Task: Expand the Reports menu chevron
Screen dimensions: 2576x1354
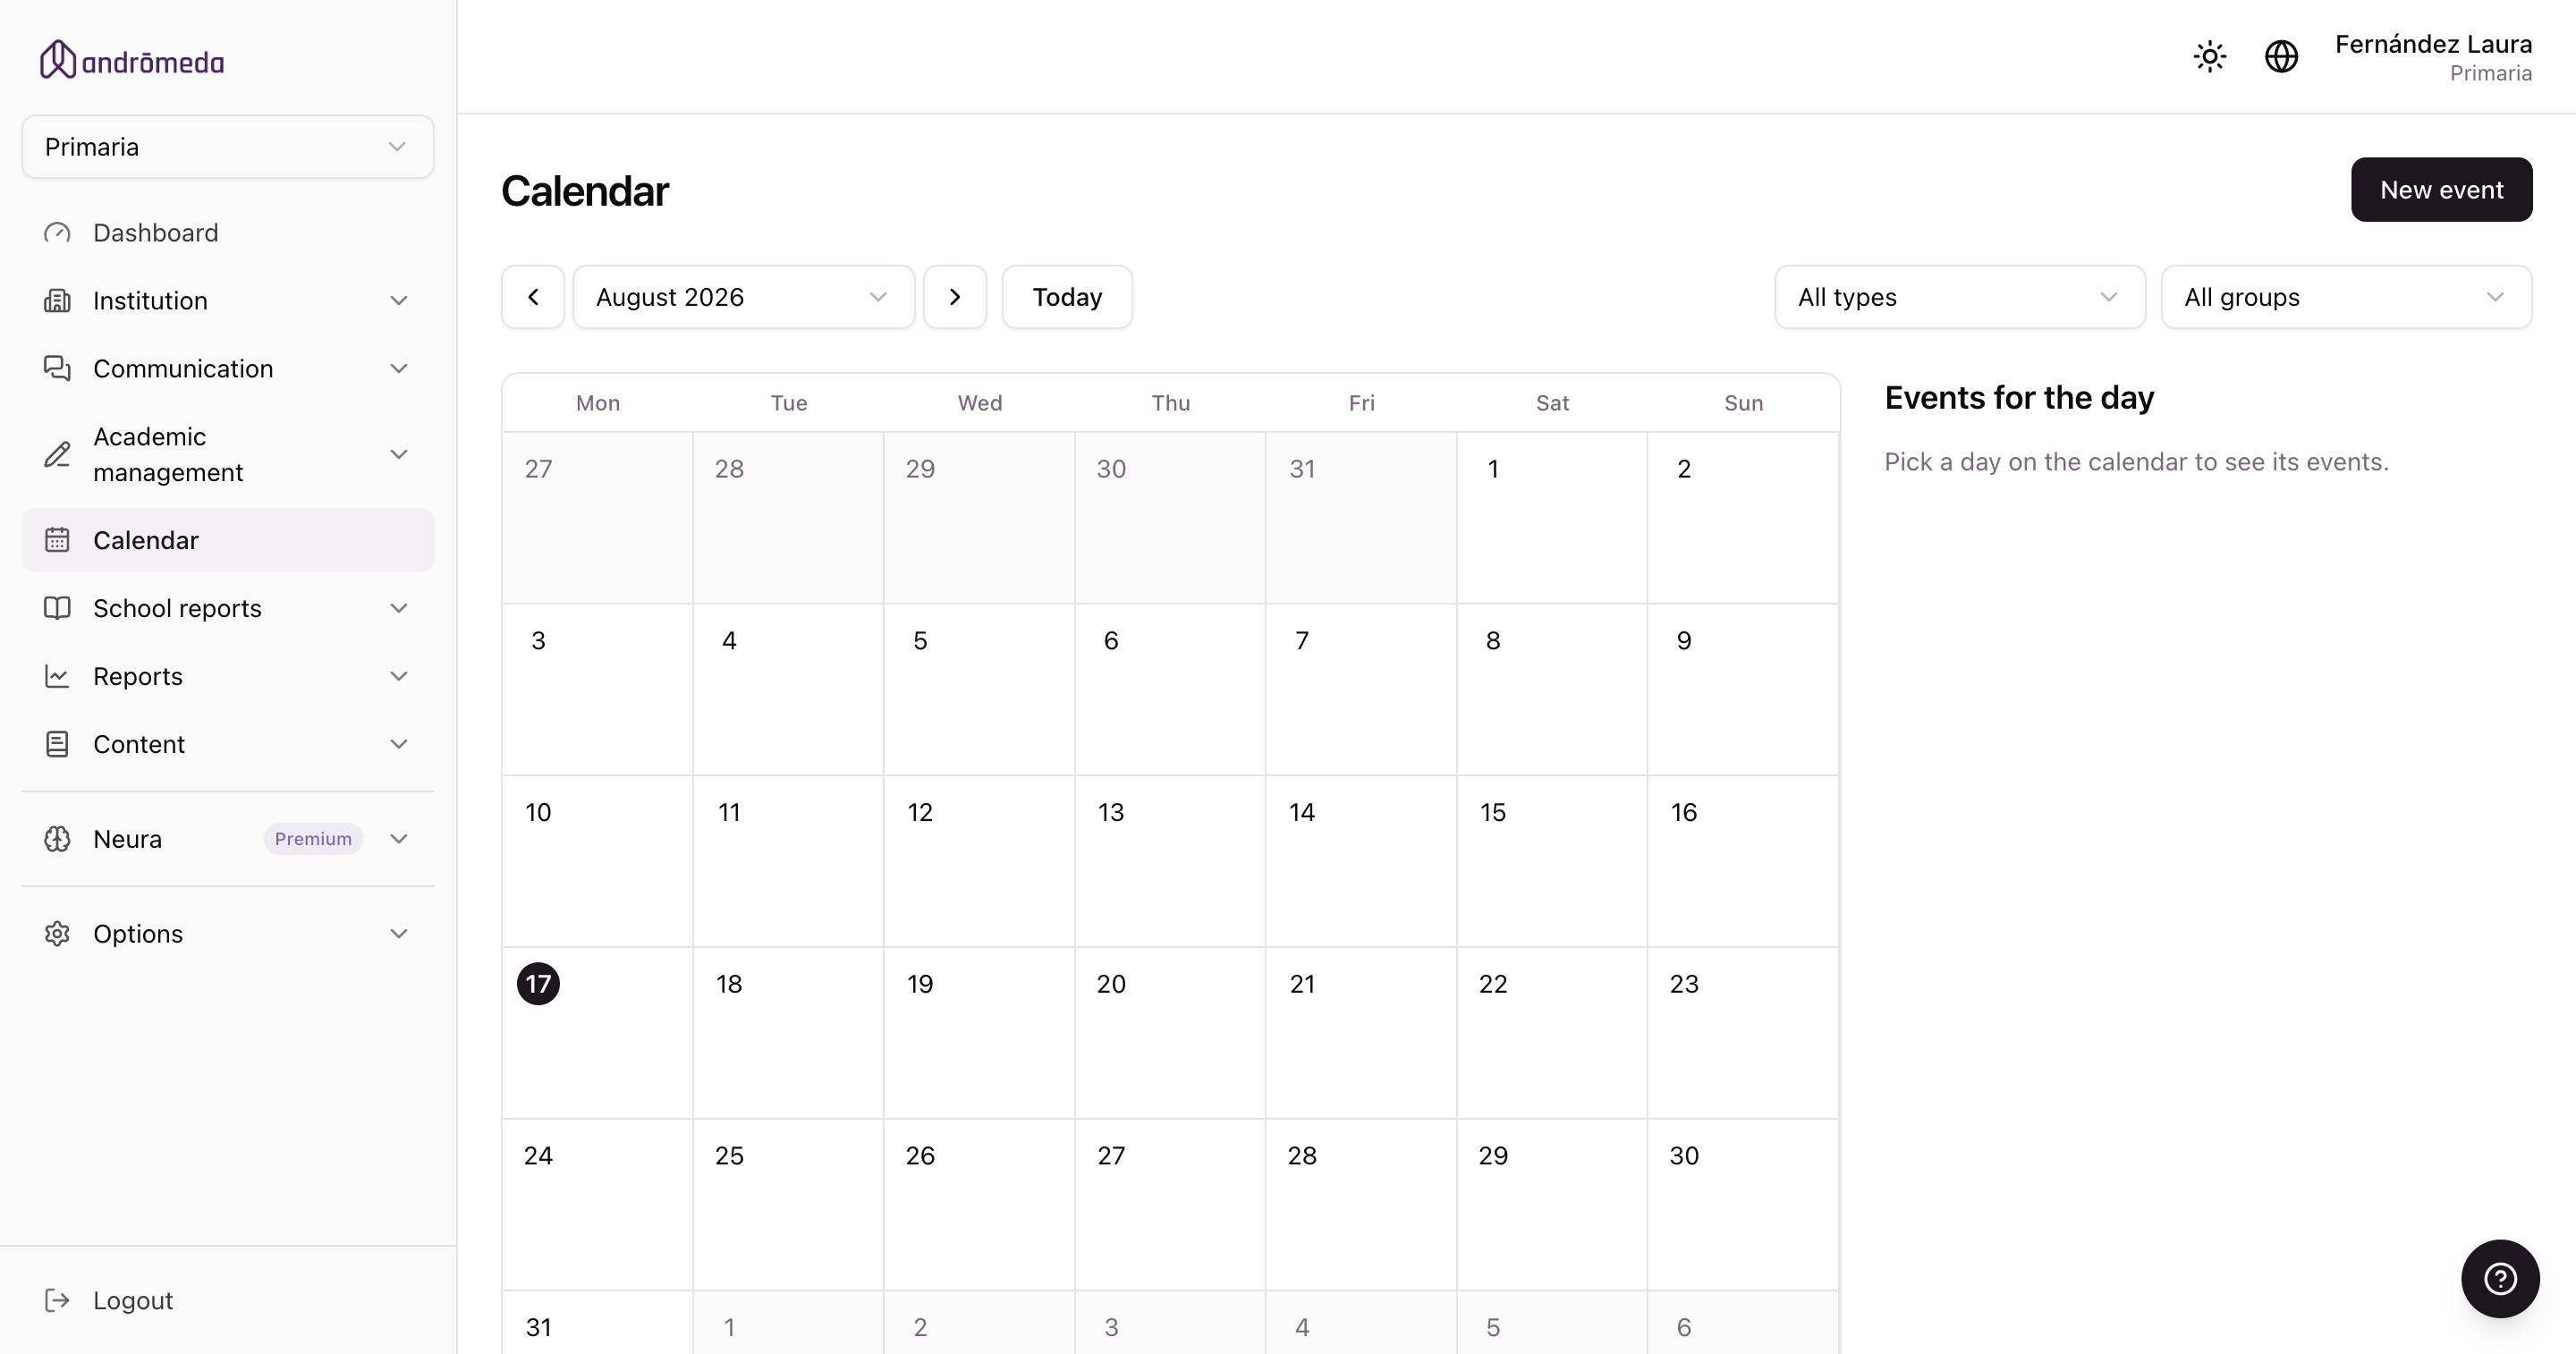Action: point(399,676)
